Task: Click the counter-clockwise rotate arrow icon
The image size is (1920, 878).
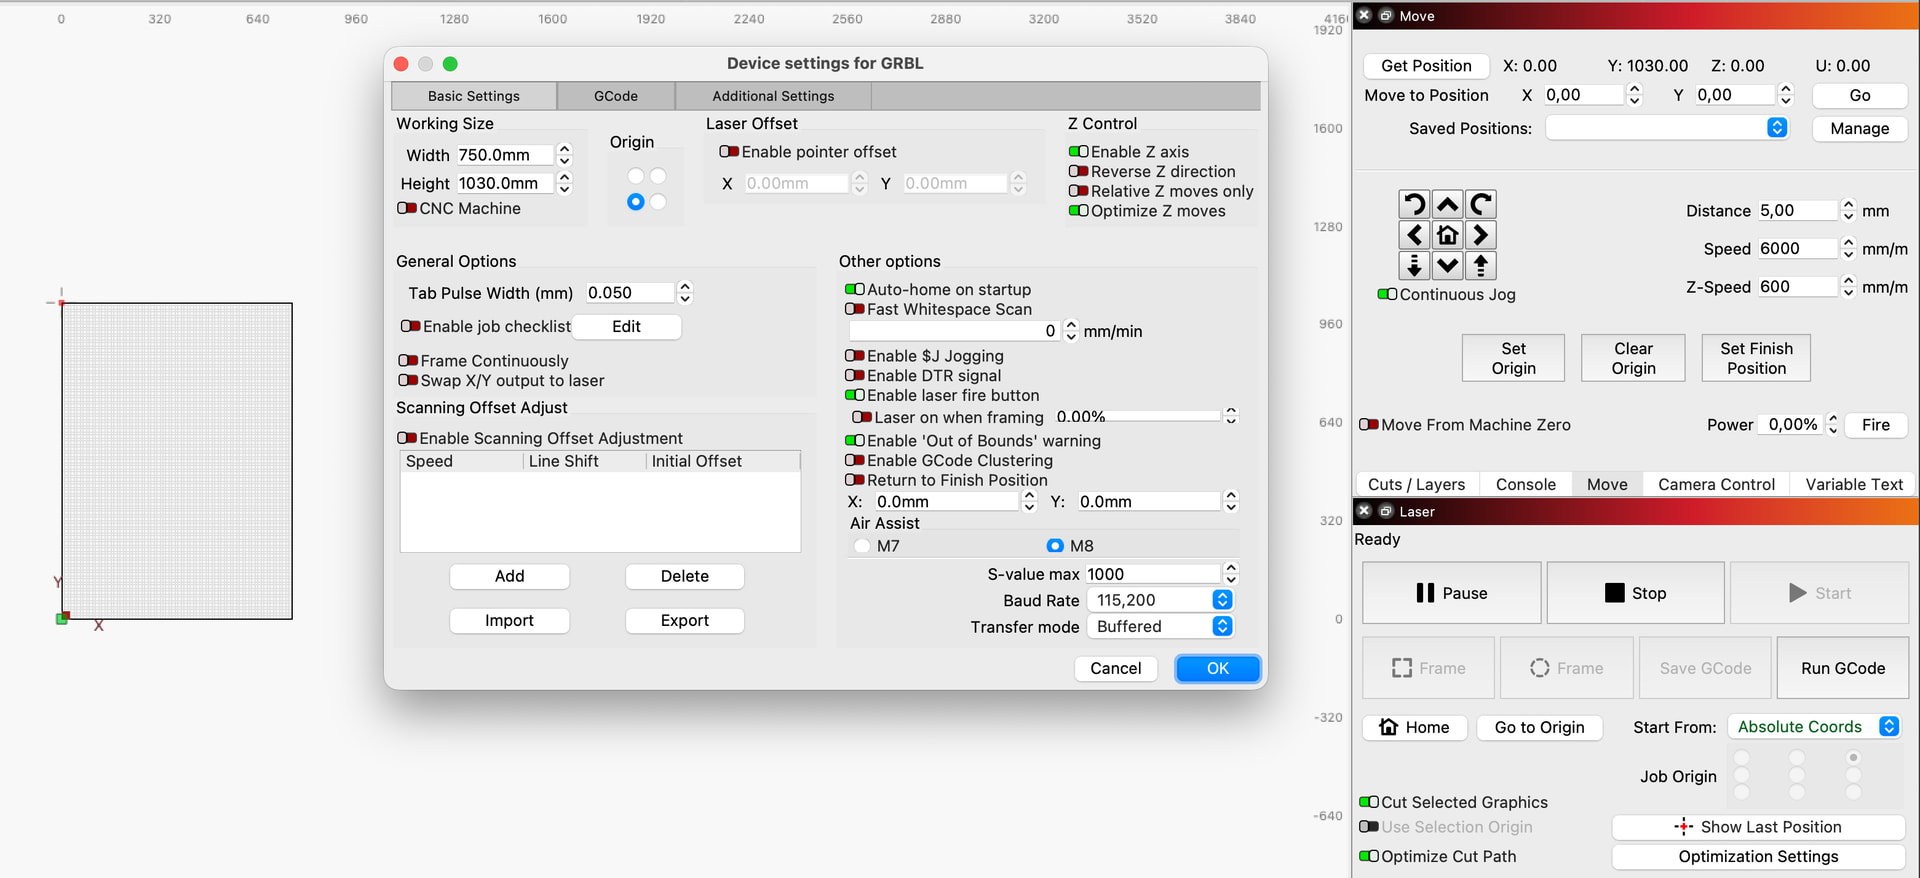Action: [x=1413, y=205]
